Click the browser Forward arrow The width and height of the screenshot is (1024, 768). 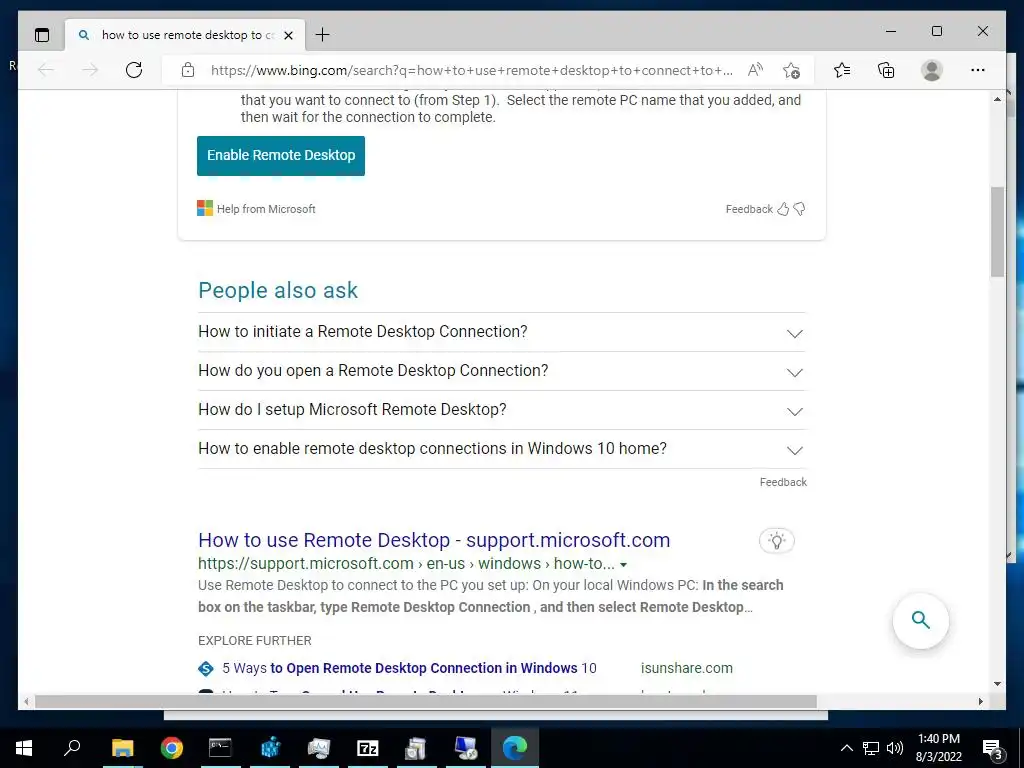(x=90, y=70)
